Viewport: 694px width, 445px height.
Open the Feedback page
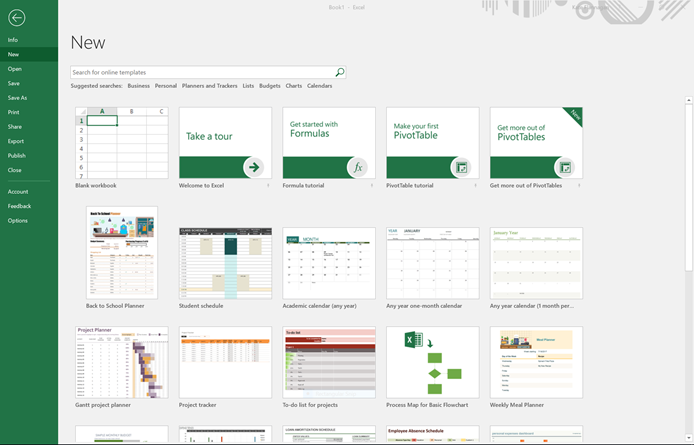point(29,206)
